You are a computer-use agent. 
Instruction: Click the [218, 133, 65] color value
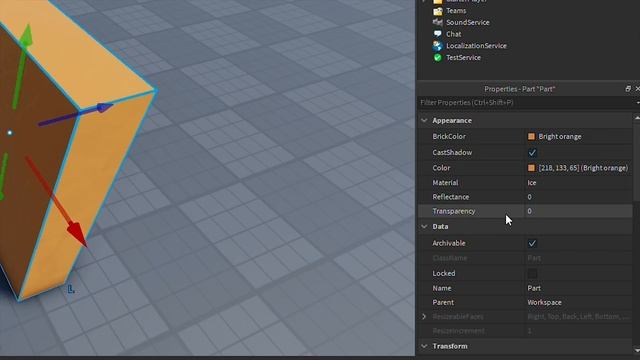point(583,168)
